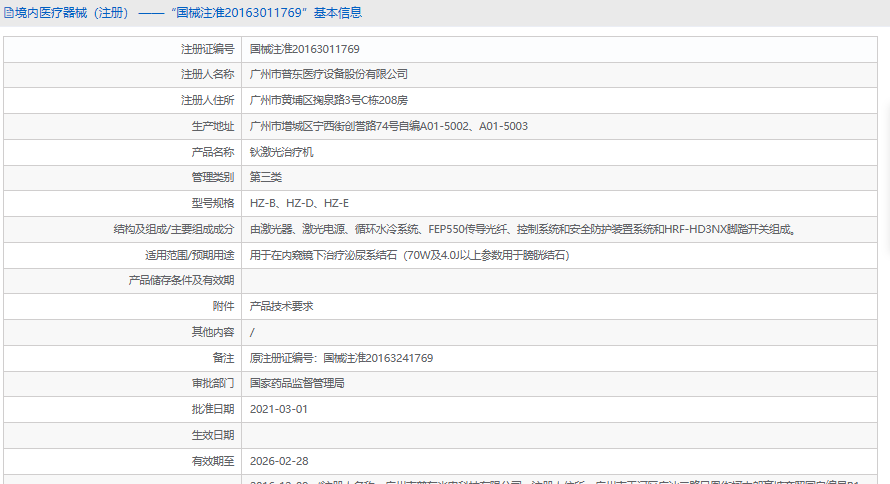
Task: Click the 型号规格 label
Action: (x=213, y=203)
